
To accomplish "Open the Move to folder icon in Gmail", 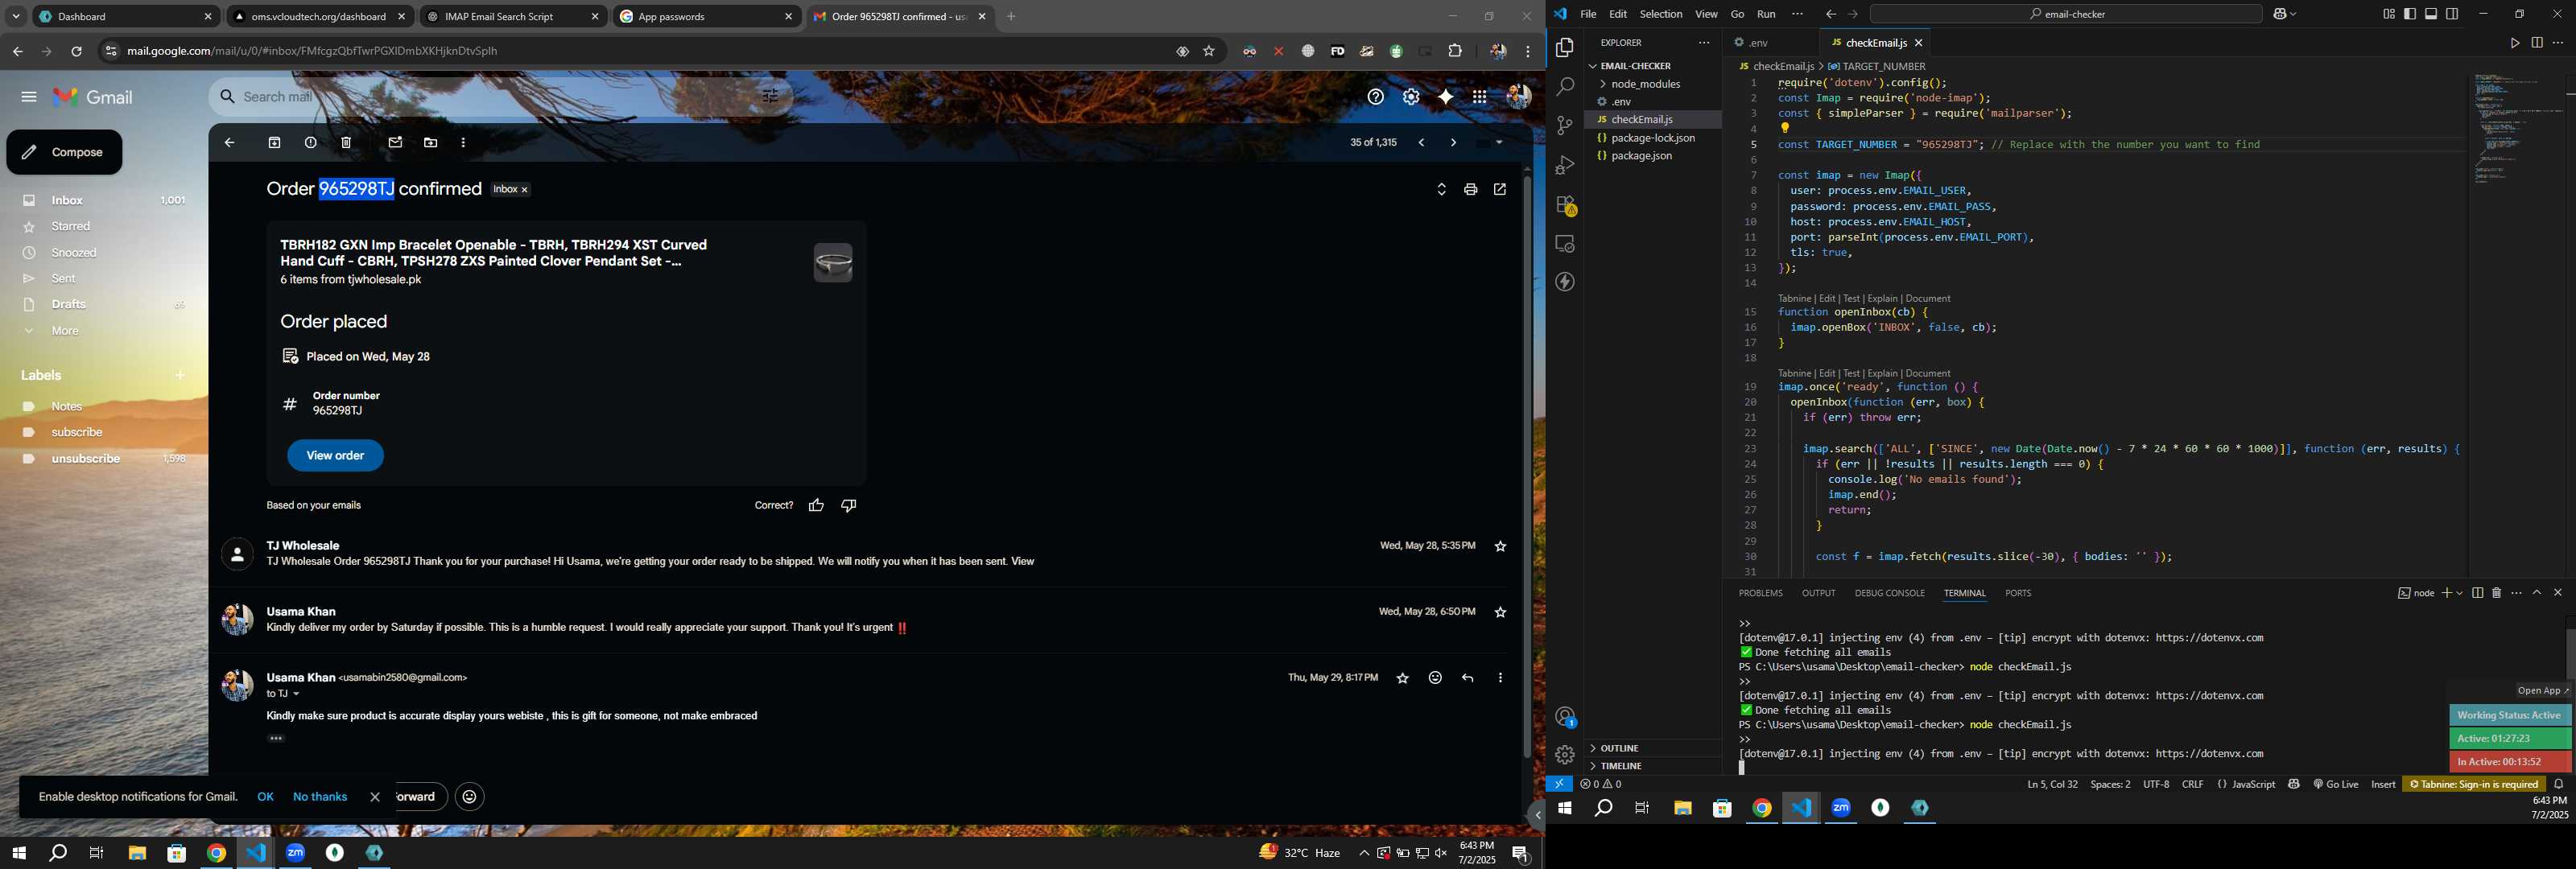I will point(431,143).
